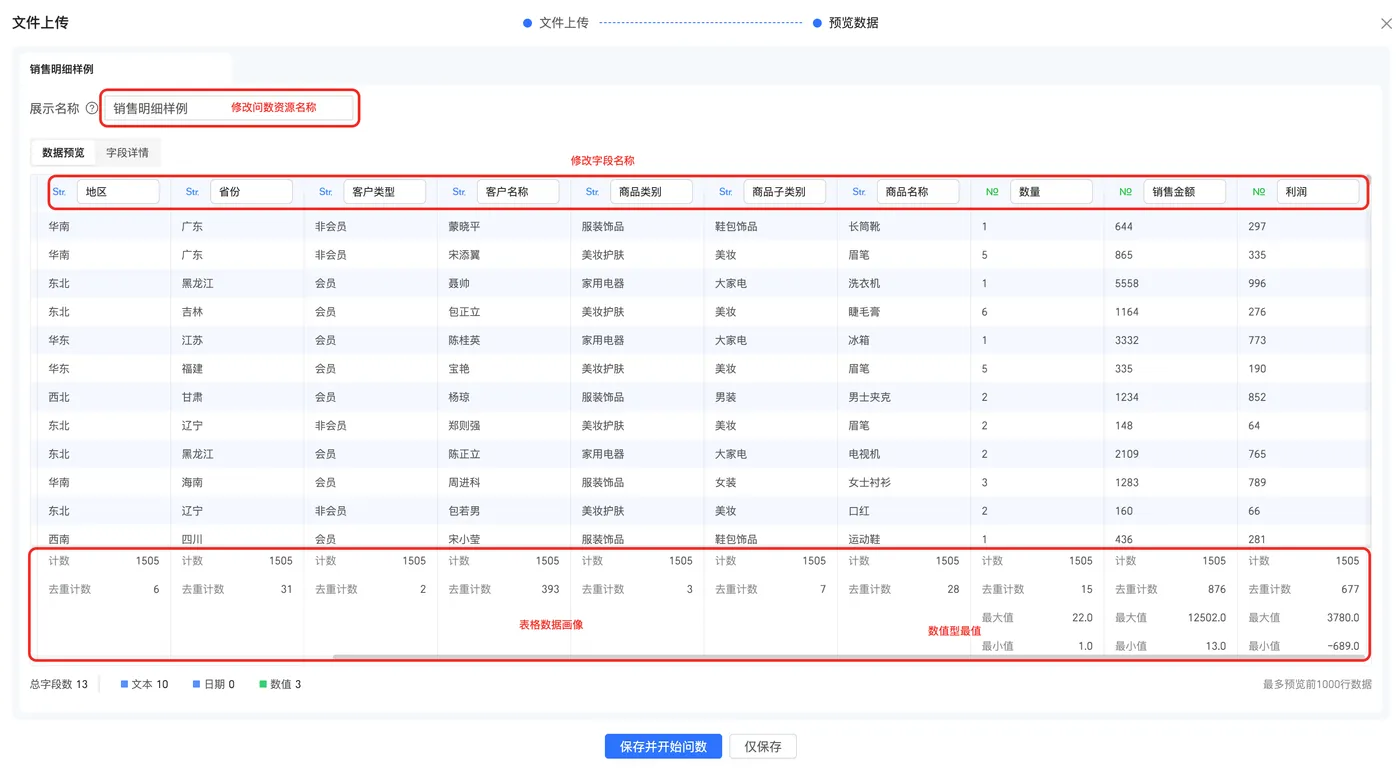This screenshot has width=1400, height=768.
Task: Edit the 地区 column name field
Action: (x=118, y=192)
